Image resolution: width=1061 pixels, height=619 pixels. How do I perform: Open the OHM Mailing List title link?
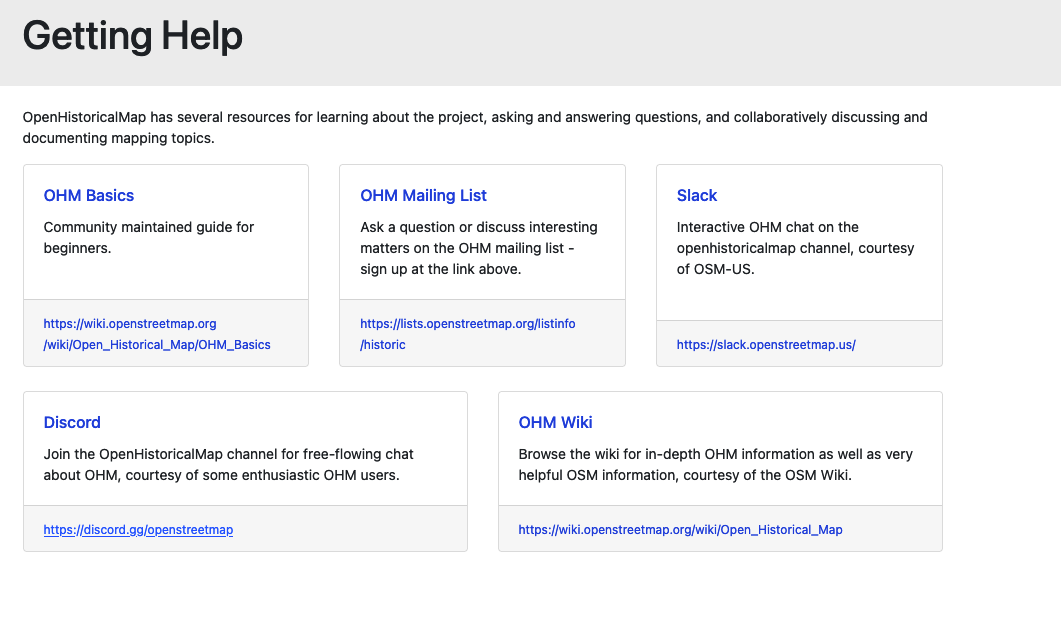click(x=422, y=195)
